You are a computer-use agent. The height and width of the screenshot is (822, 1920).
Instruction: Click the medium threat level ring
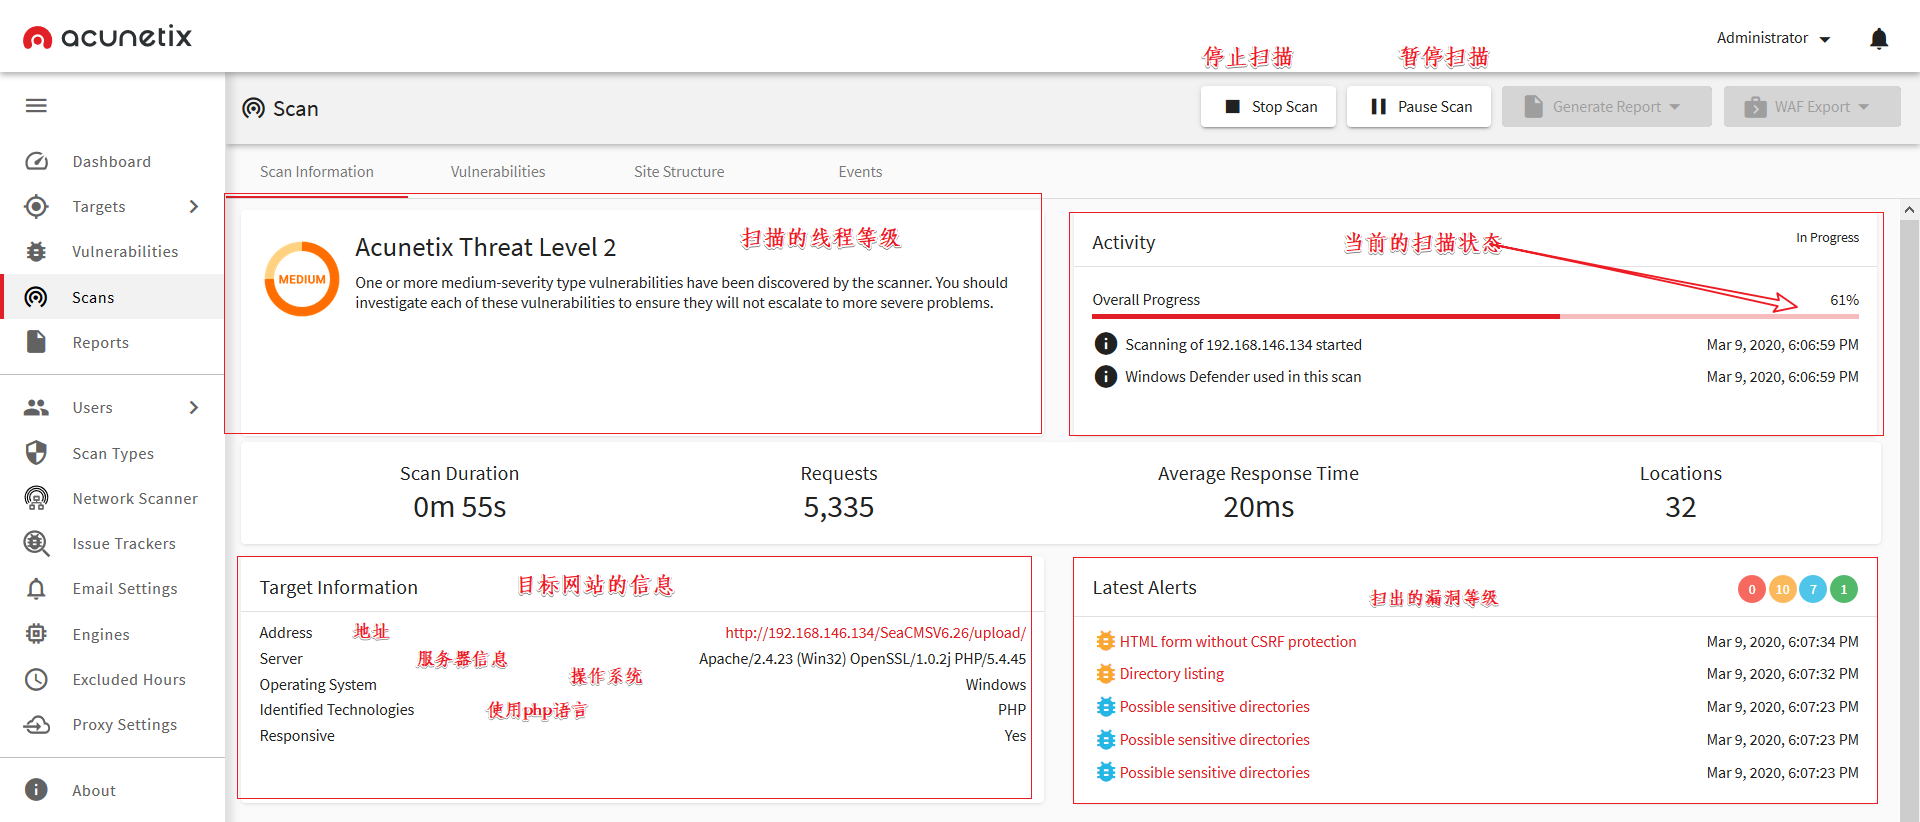tap(301, 279)
